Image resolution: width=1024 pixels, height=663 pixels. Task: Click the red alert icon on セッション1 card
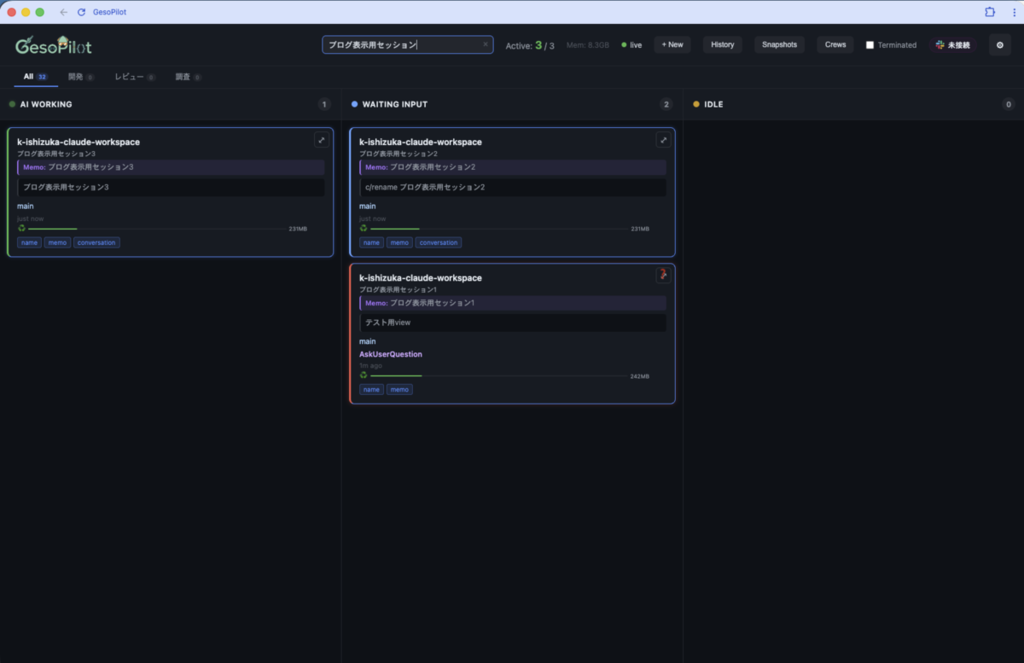pos(664,275)
